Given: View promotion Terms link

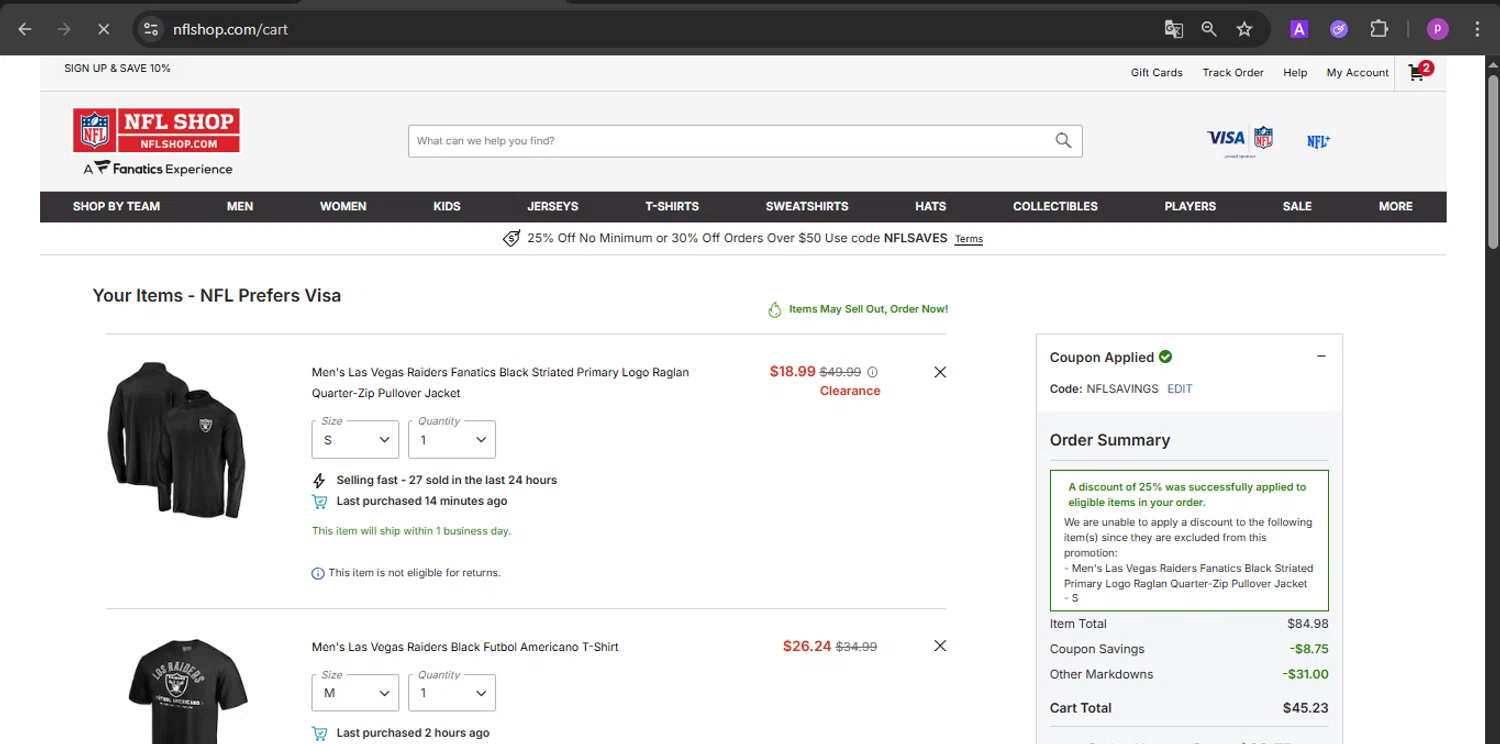Looking at the screenshot, I should click(969, 239).
